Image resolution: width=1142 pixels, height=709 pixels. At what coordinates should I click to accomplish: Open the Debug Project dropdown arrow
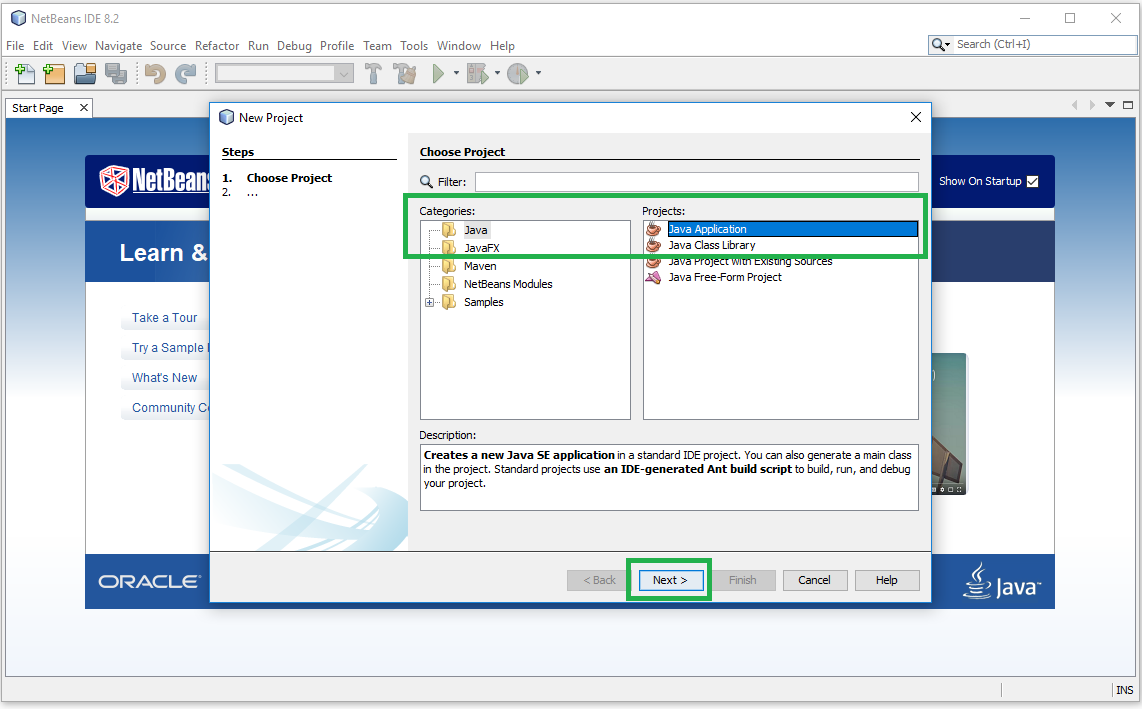coord(497,73)
